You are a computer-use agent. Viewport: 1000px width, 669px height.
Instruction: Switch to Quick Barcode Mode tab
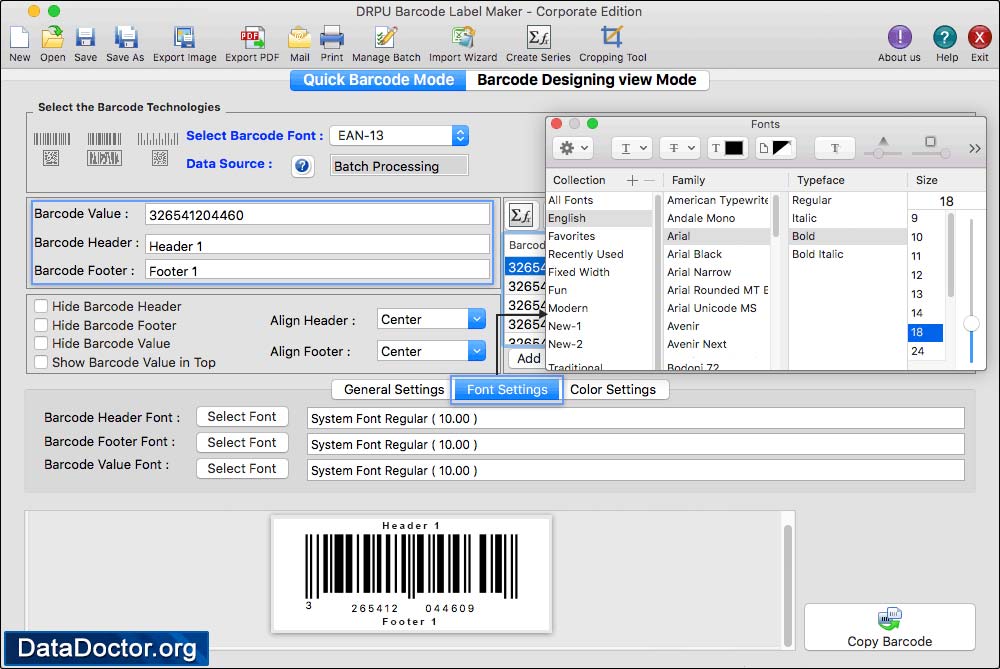[x=378, y=80]
